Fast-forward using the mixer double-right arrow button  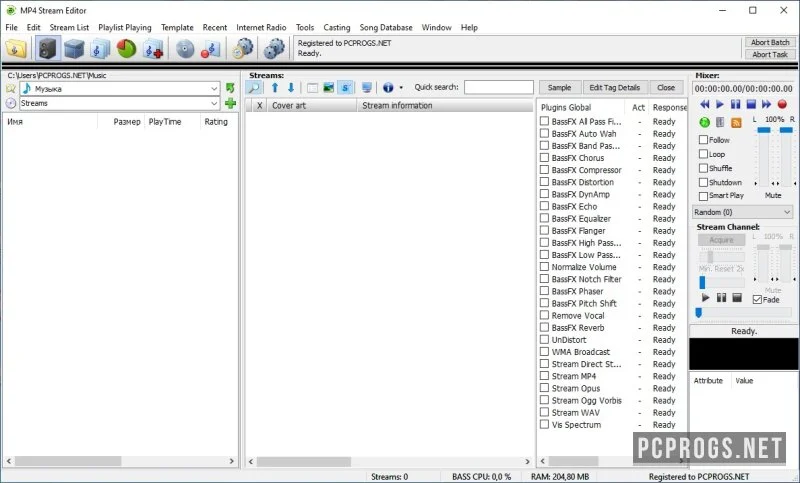pyautogui.click(x=766, y=105)
